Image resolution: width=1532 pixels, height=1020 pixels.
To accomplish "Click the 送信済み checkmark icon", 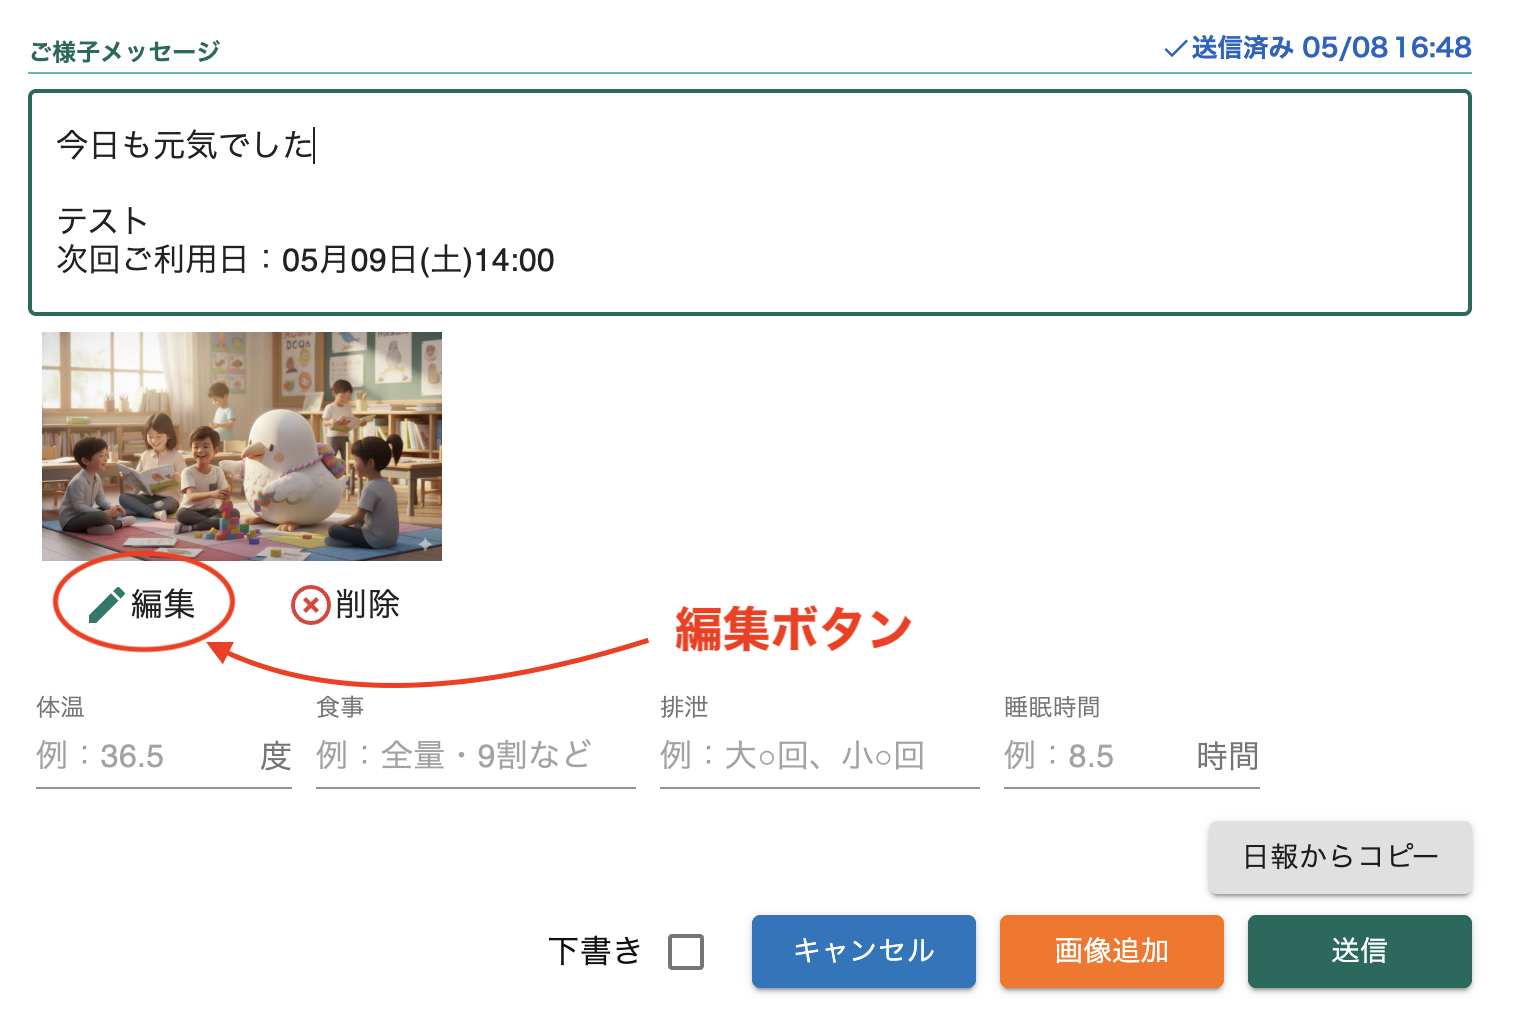I will pos(1175,48).
